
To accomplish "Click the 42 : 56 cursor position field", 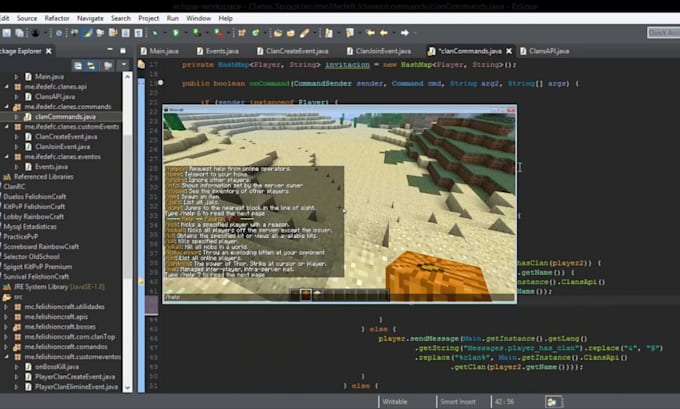I will 504,402.
